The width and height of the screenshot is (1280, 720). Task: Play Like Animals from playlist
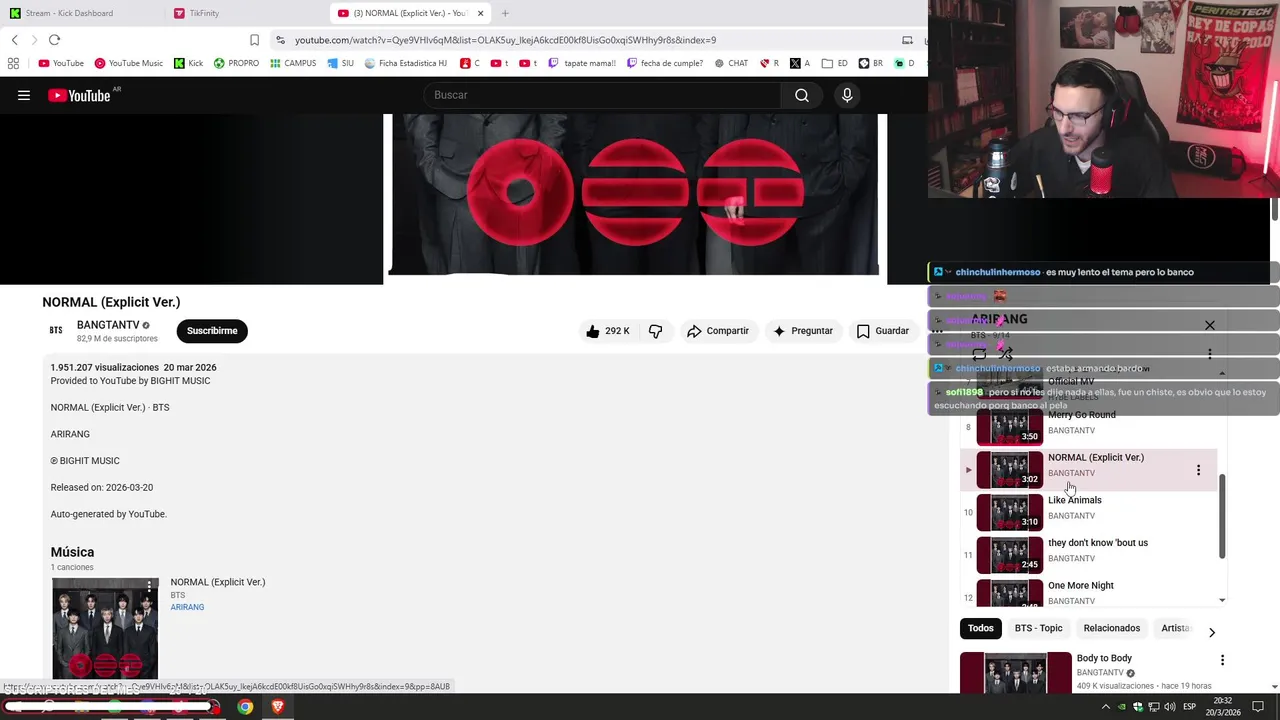point(1089,512)
